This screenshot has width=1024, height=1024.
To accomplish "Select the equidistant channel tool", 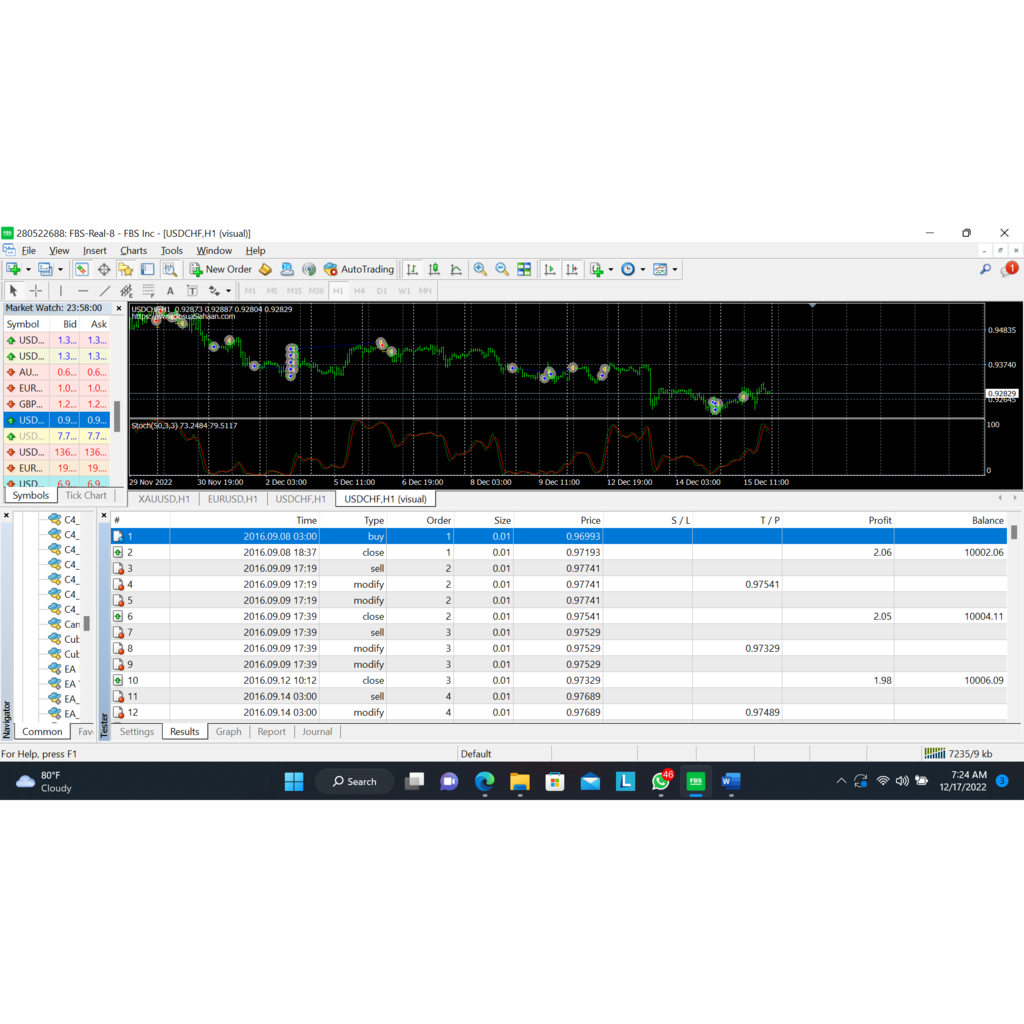I will 126,291.
